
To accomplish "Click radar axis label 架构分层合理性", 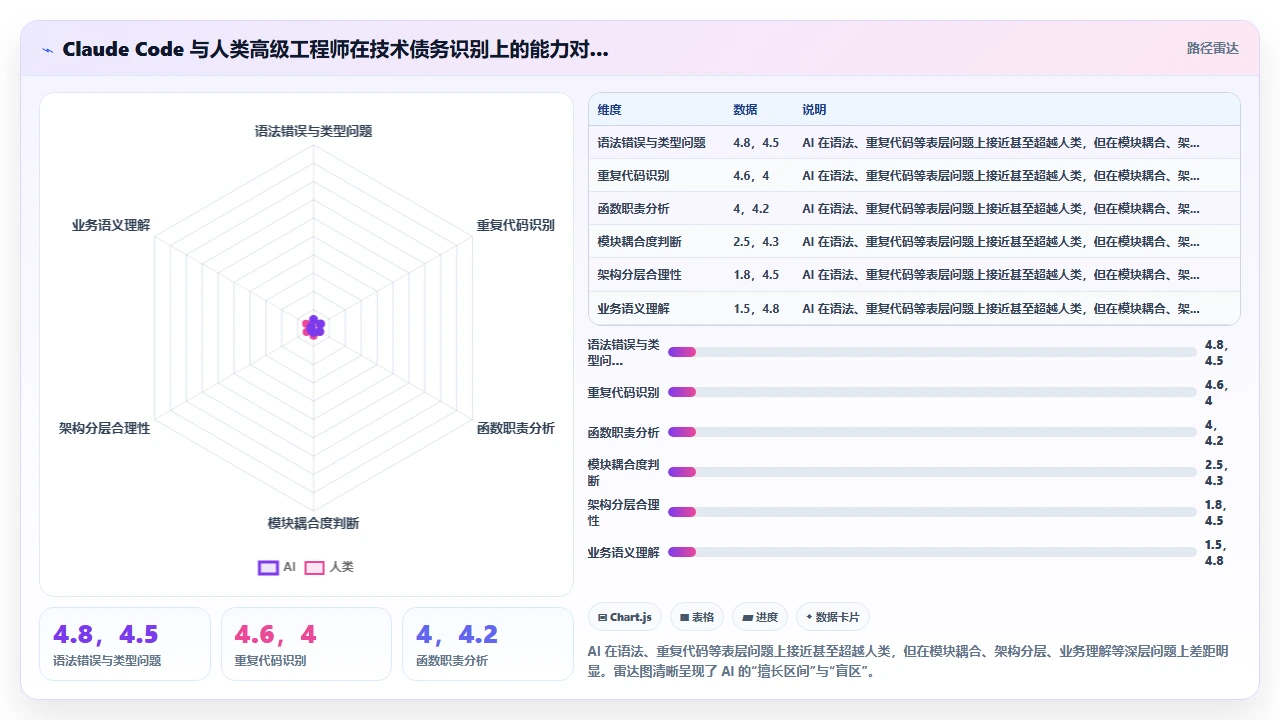I will [x=104, y=428].
